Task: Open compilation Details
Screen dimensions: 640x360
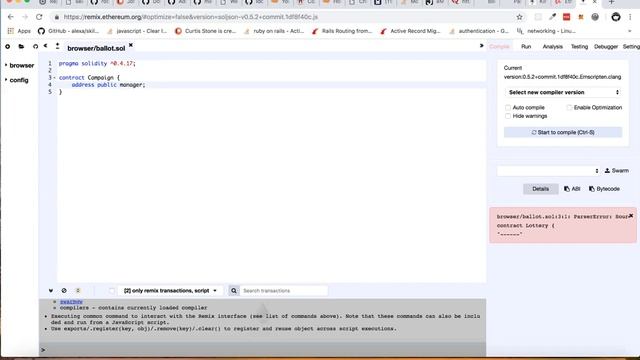Action: tap(540, 189)
